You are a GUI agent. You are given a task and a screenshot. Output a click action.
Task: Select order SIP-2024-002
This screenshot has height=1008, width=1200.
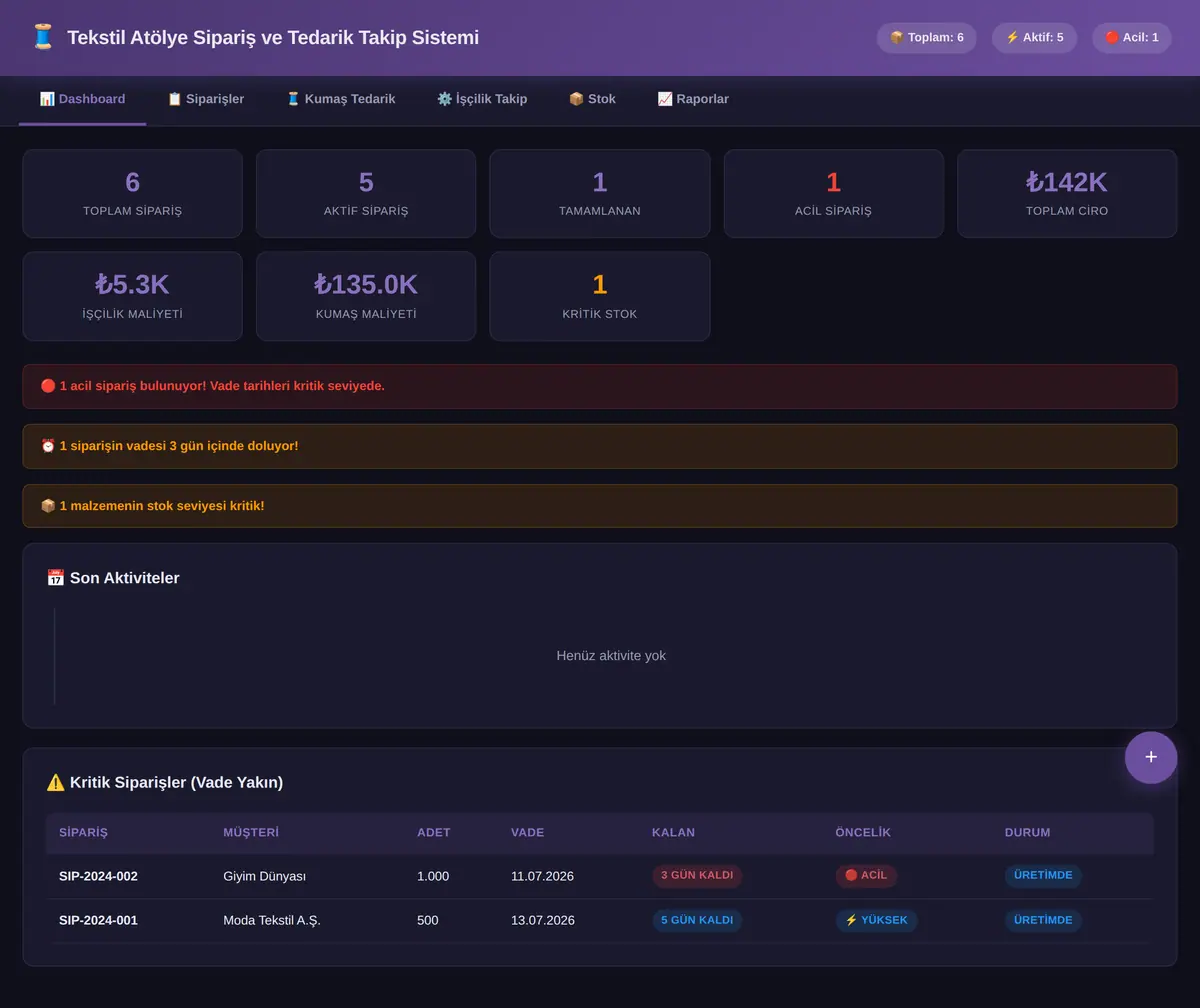(98, 876)
